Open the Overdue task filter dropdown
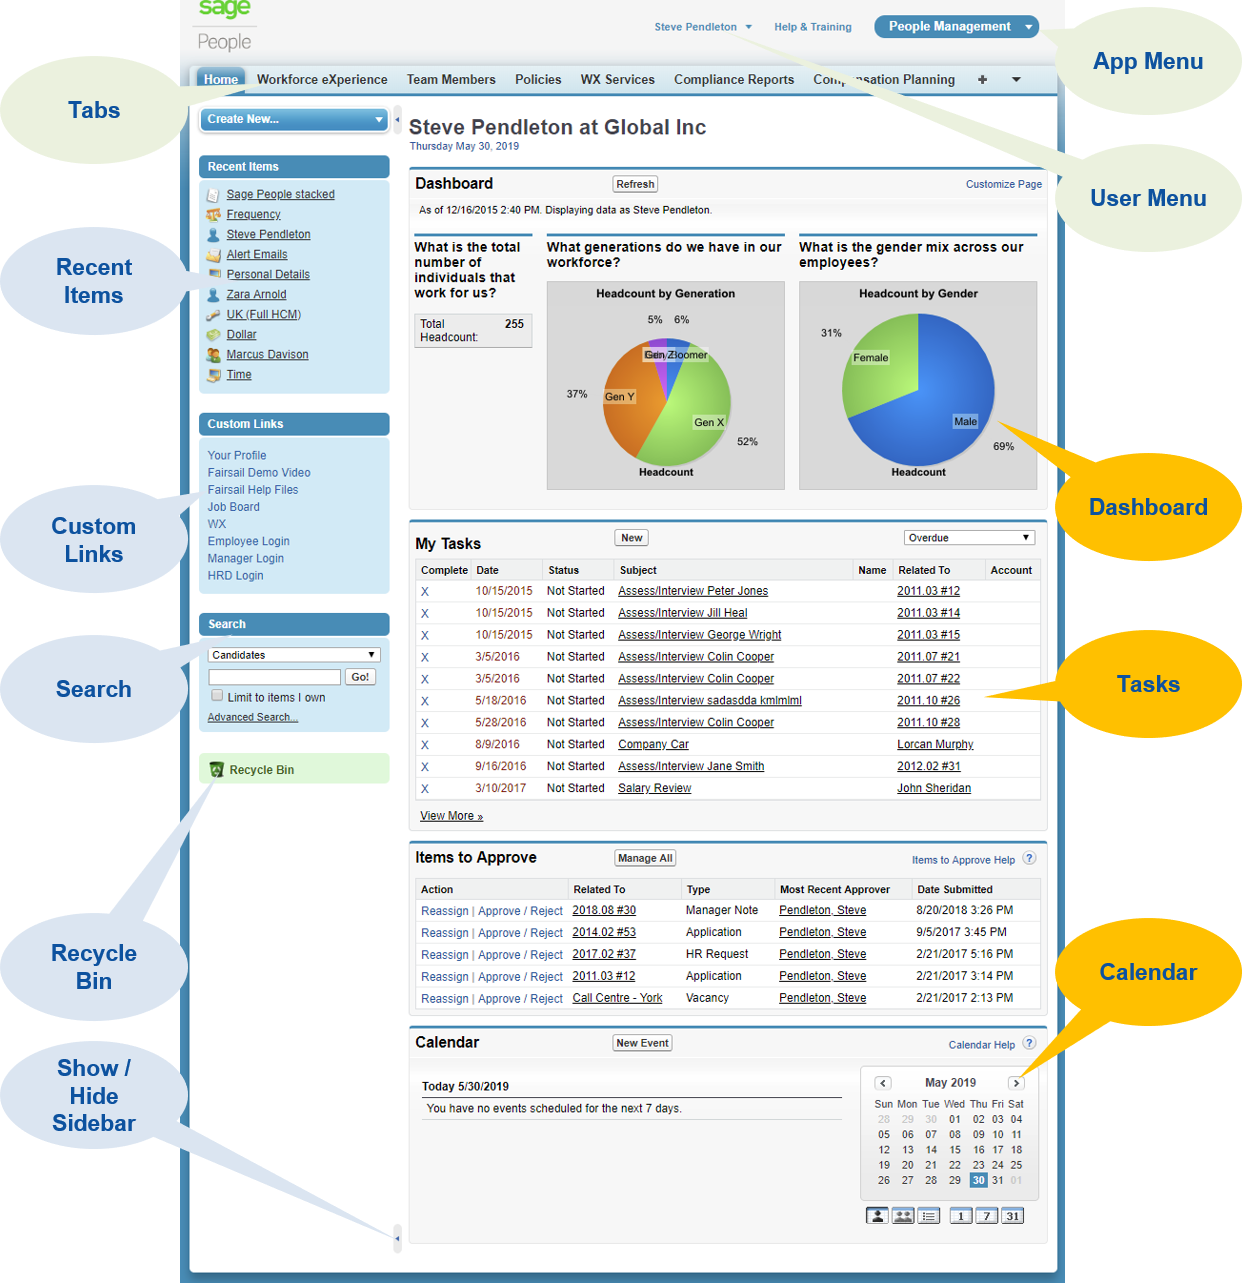Viewport: 1243px width, 1283px height. pos(968,538)
